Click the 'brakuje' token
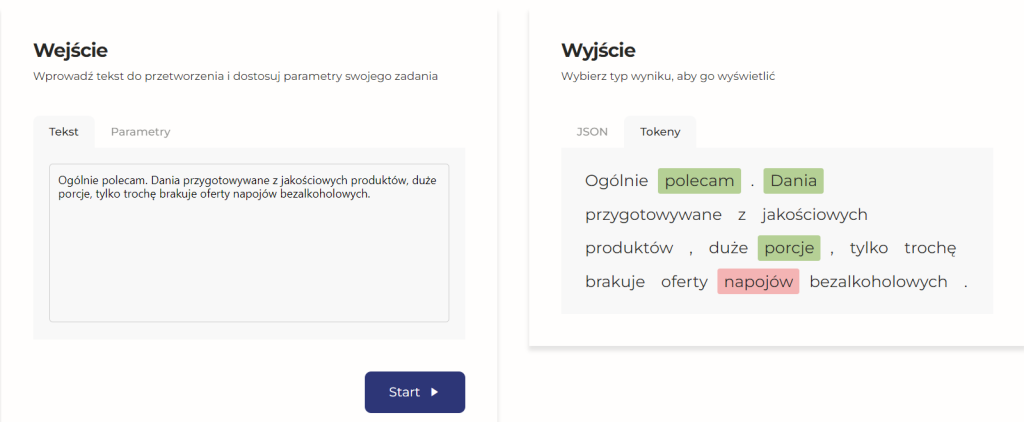This screenshot has height=422, width=1024. pos(615,282)
